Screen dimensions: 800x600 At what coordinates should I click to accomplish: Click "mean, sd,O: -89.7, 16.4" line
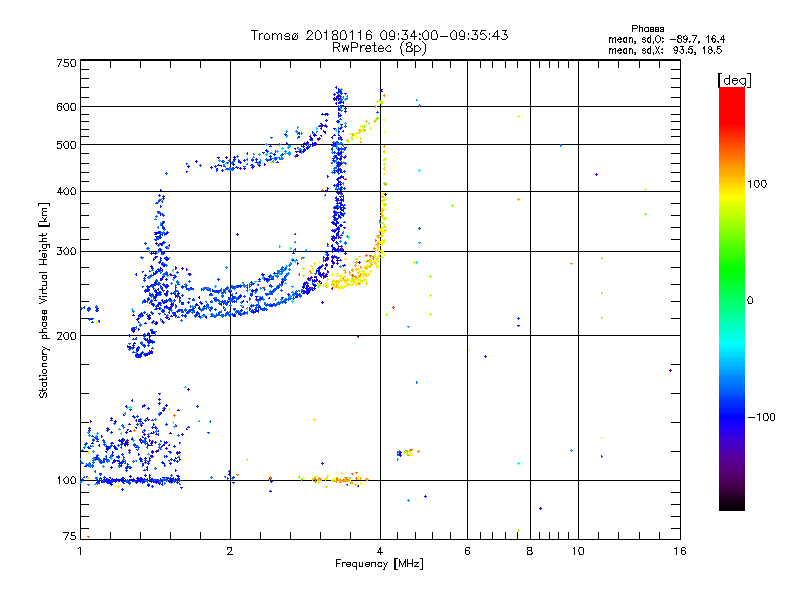tap(666, 39)
